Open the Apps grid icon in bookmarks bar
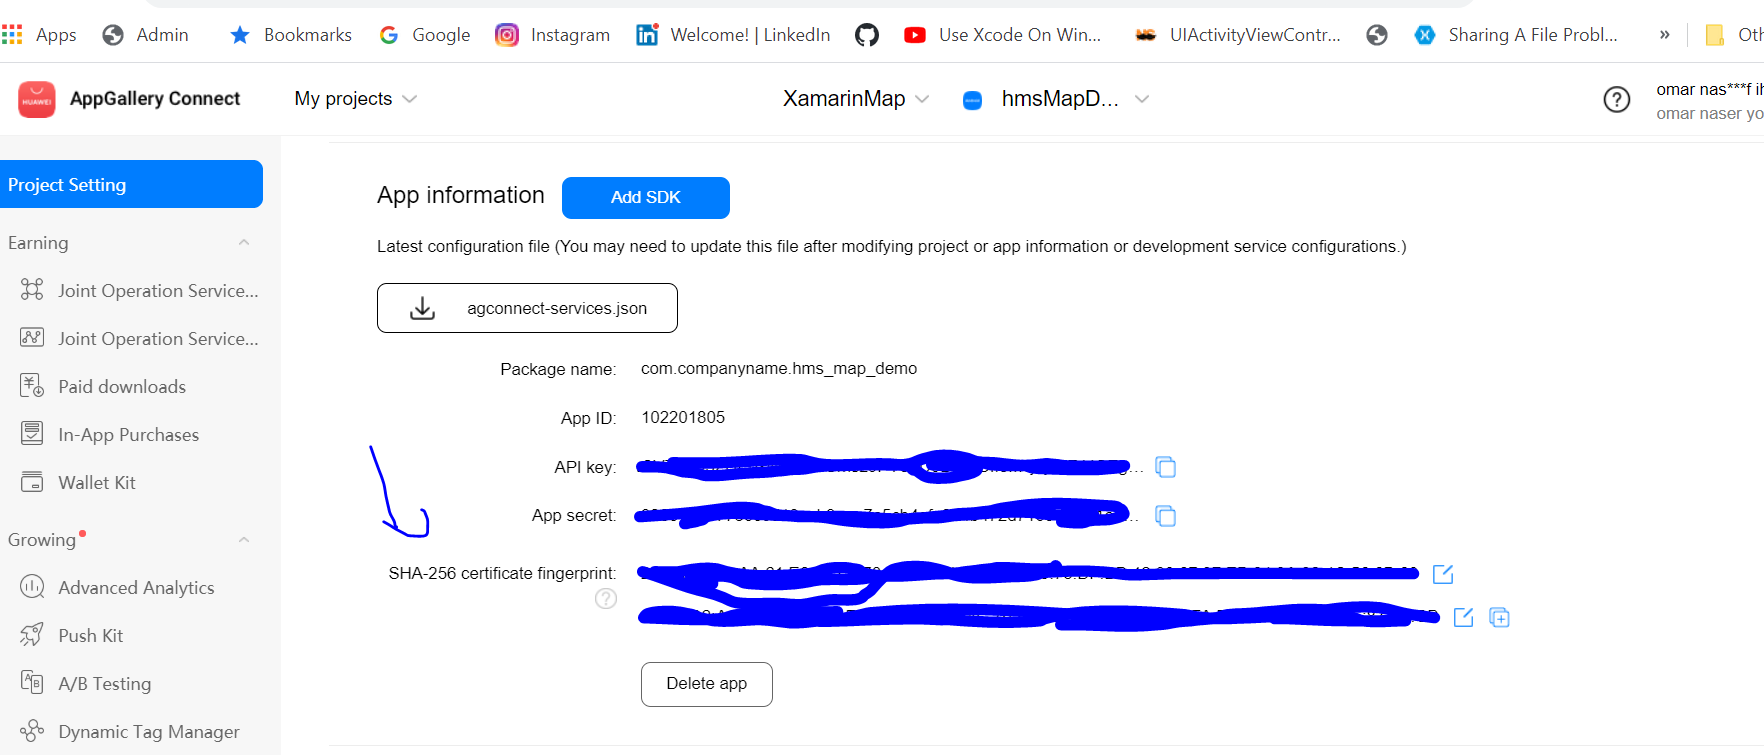The image size is (1764, 755). tap(12, 35)
